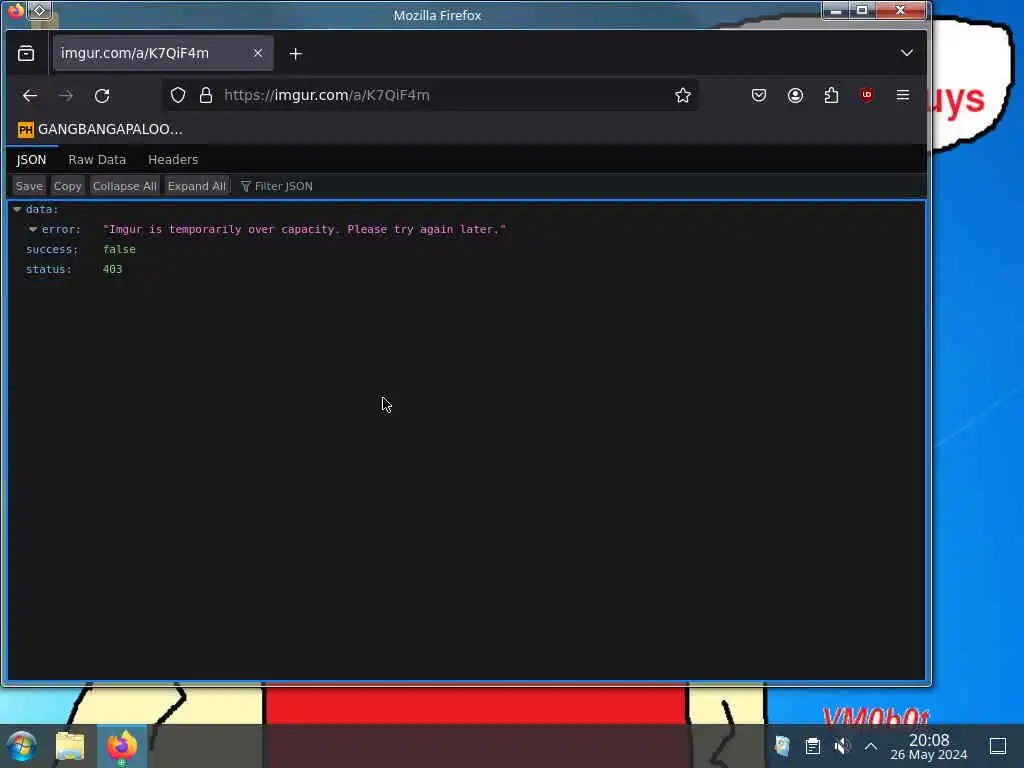This screenshot has width=1024, height=768.
Task: Minimize the Mozilla Firefox window
Action: click(x=835, y=10)
